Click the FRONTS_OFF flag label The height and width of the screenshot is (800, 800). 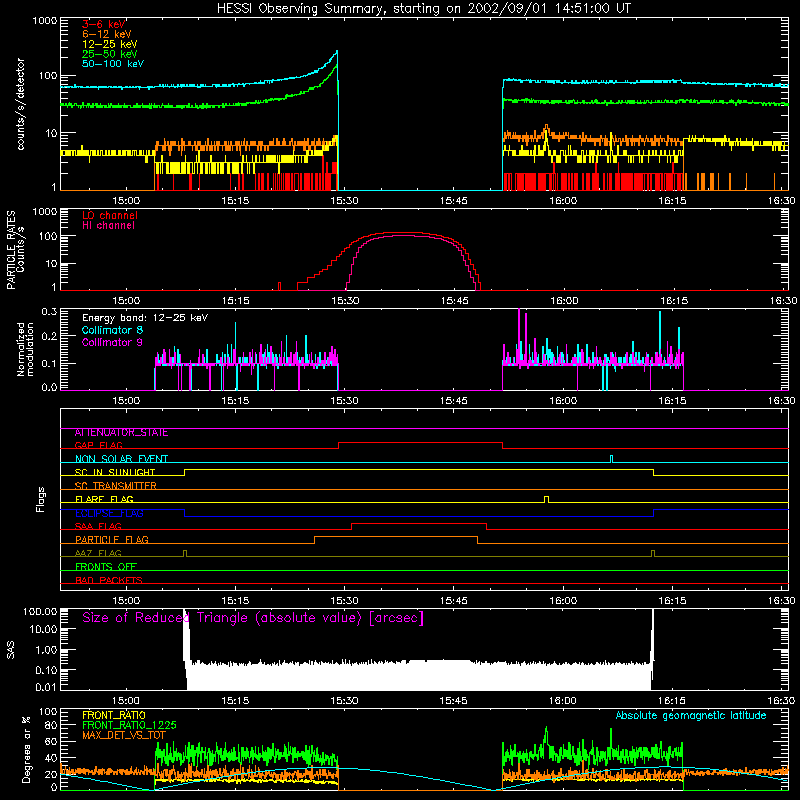[106, 567]
